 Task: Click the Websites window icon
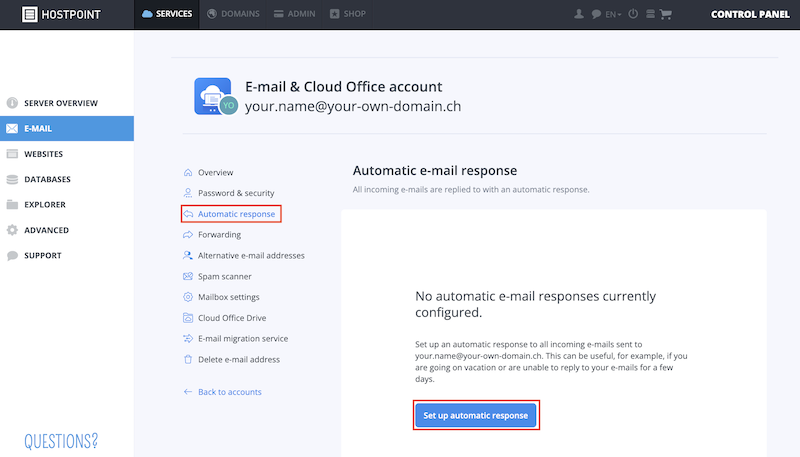[x=12, y=154]
